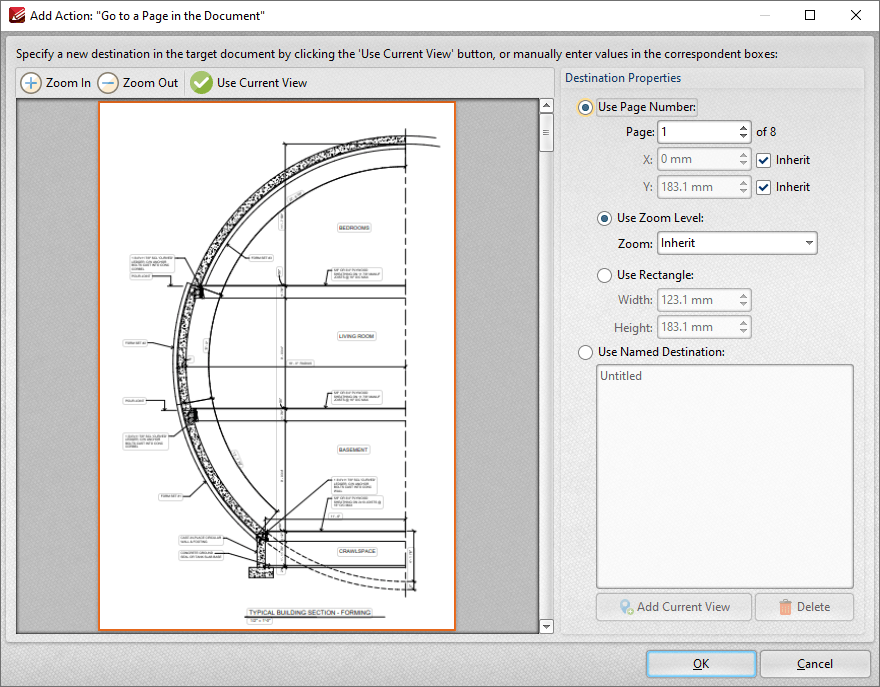The height and width of the screenshot is (687, 880).
Task: Click the Y value down stepper arrow
Action: pyautogui.click(x=743, y=191)
